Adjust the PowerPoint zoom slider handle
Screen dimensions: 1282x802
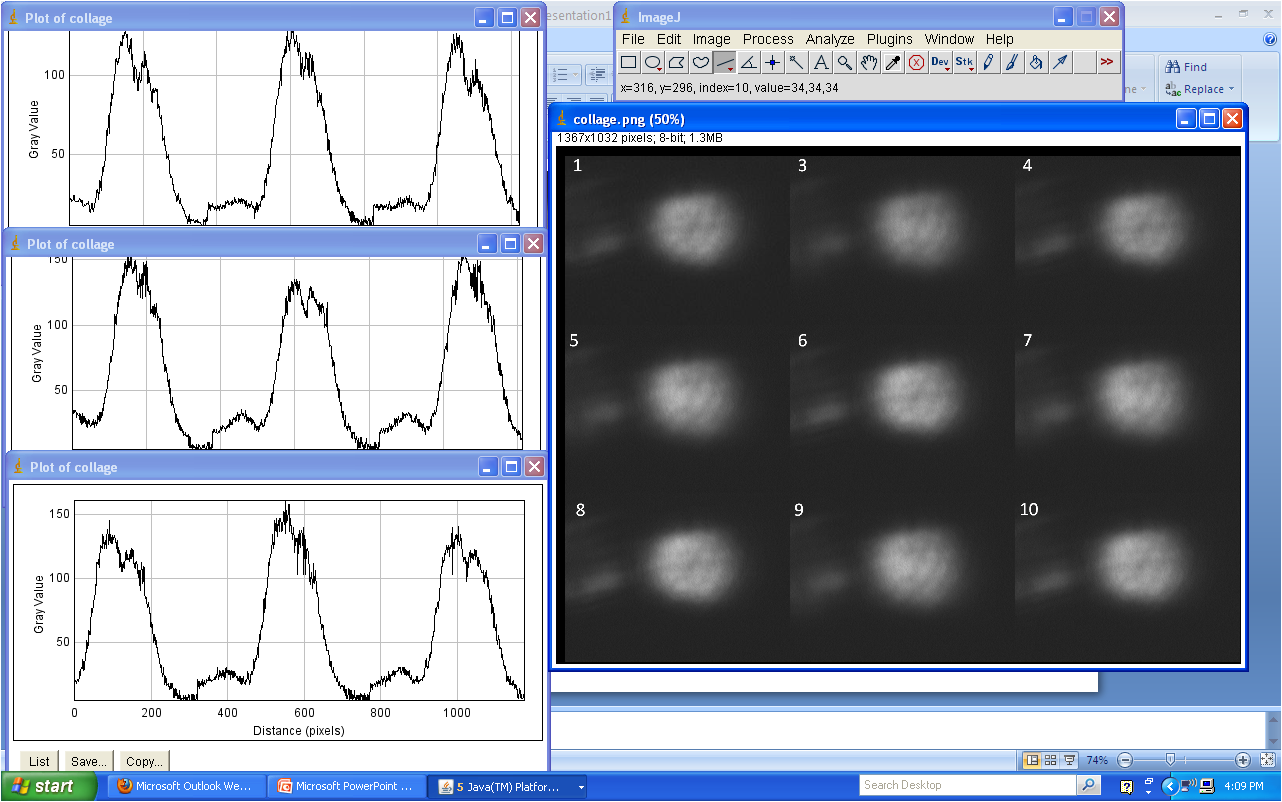click(1170, 760)
